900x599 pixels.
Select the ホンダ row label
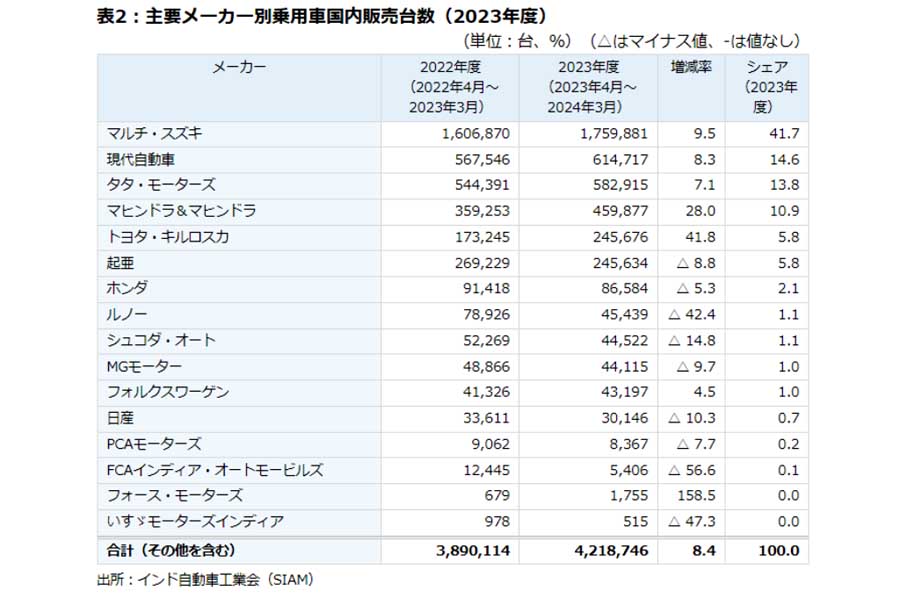tap(127, 288)
